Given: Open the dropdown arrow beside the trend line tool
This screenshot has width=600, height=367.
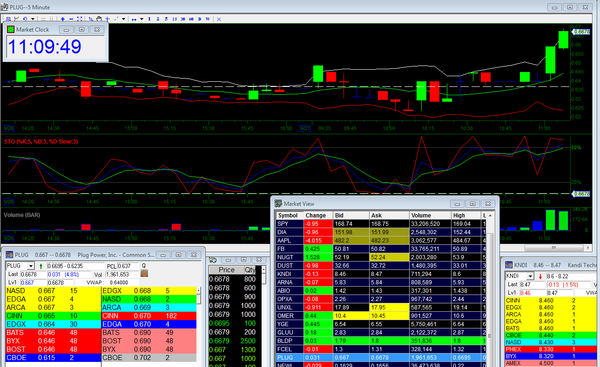Looking at the screenshot, I should [124, 19].
